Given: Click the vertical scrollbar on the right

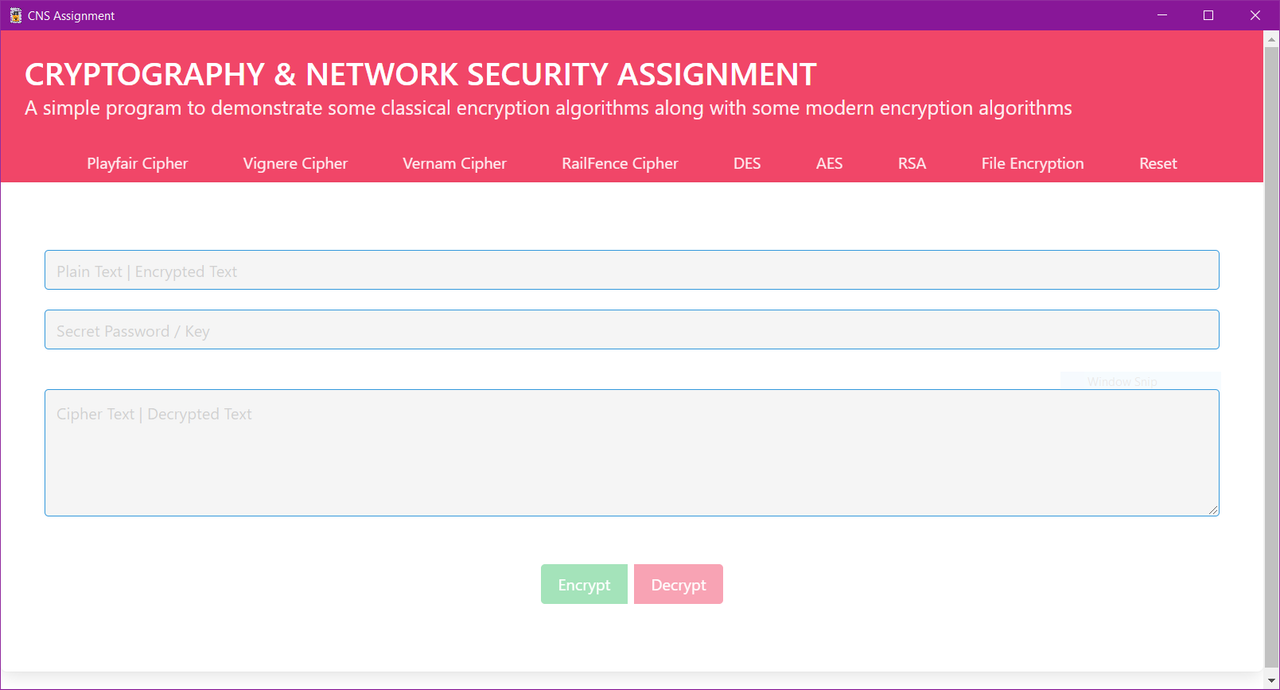Looking at the screenshot, I should [1272, 350].
